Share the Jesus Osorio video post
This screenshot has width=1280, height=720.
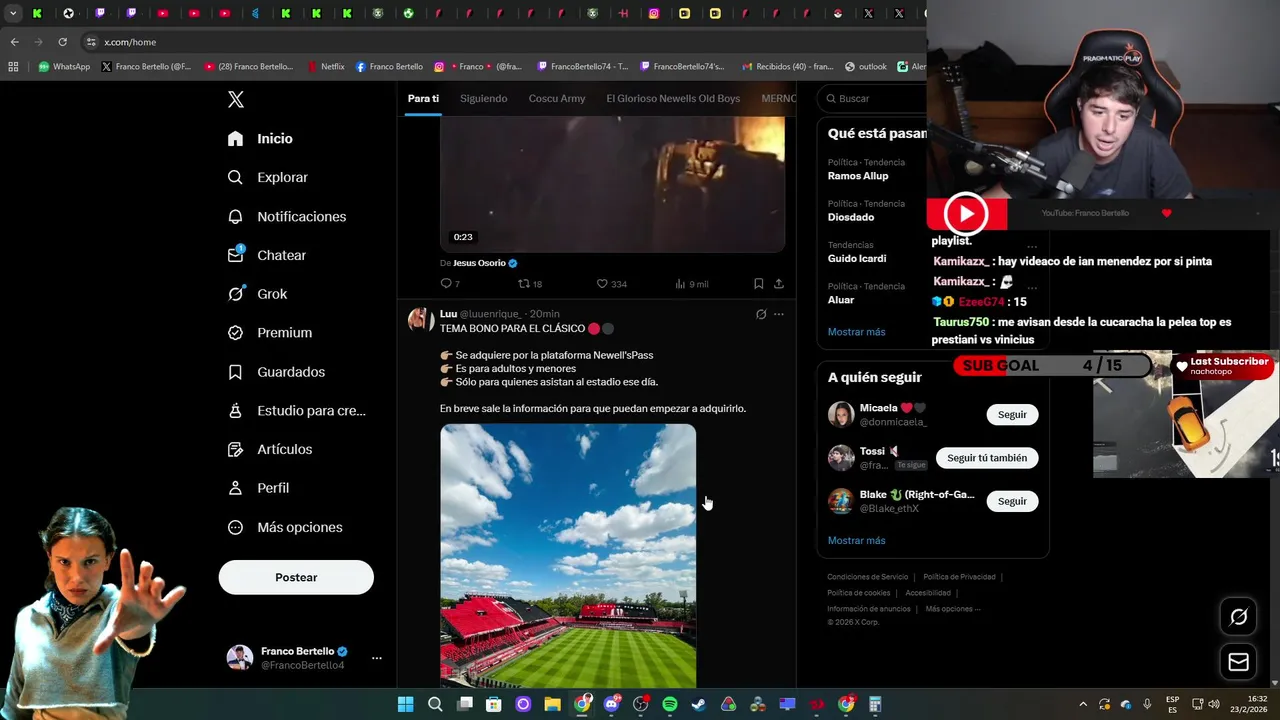pyautogui.click(x=778, y=284)
